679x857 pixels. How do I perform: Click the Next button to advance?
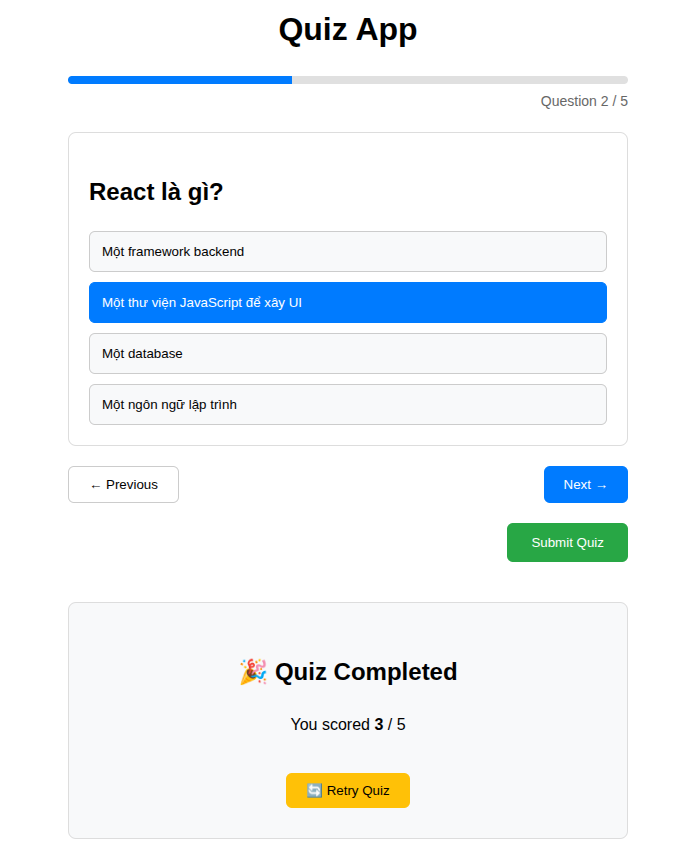point(585,484)
